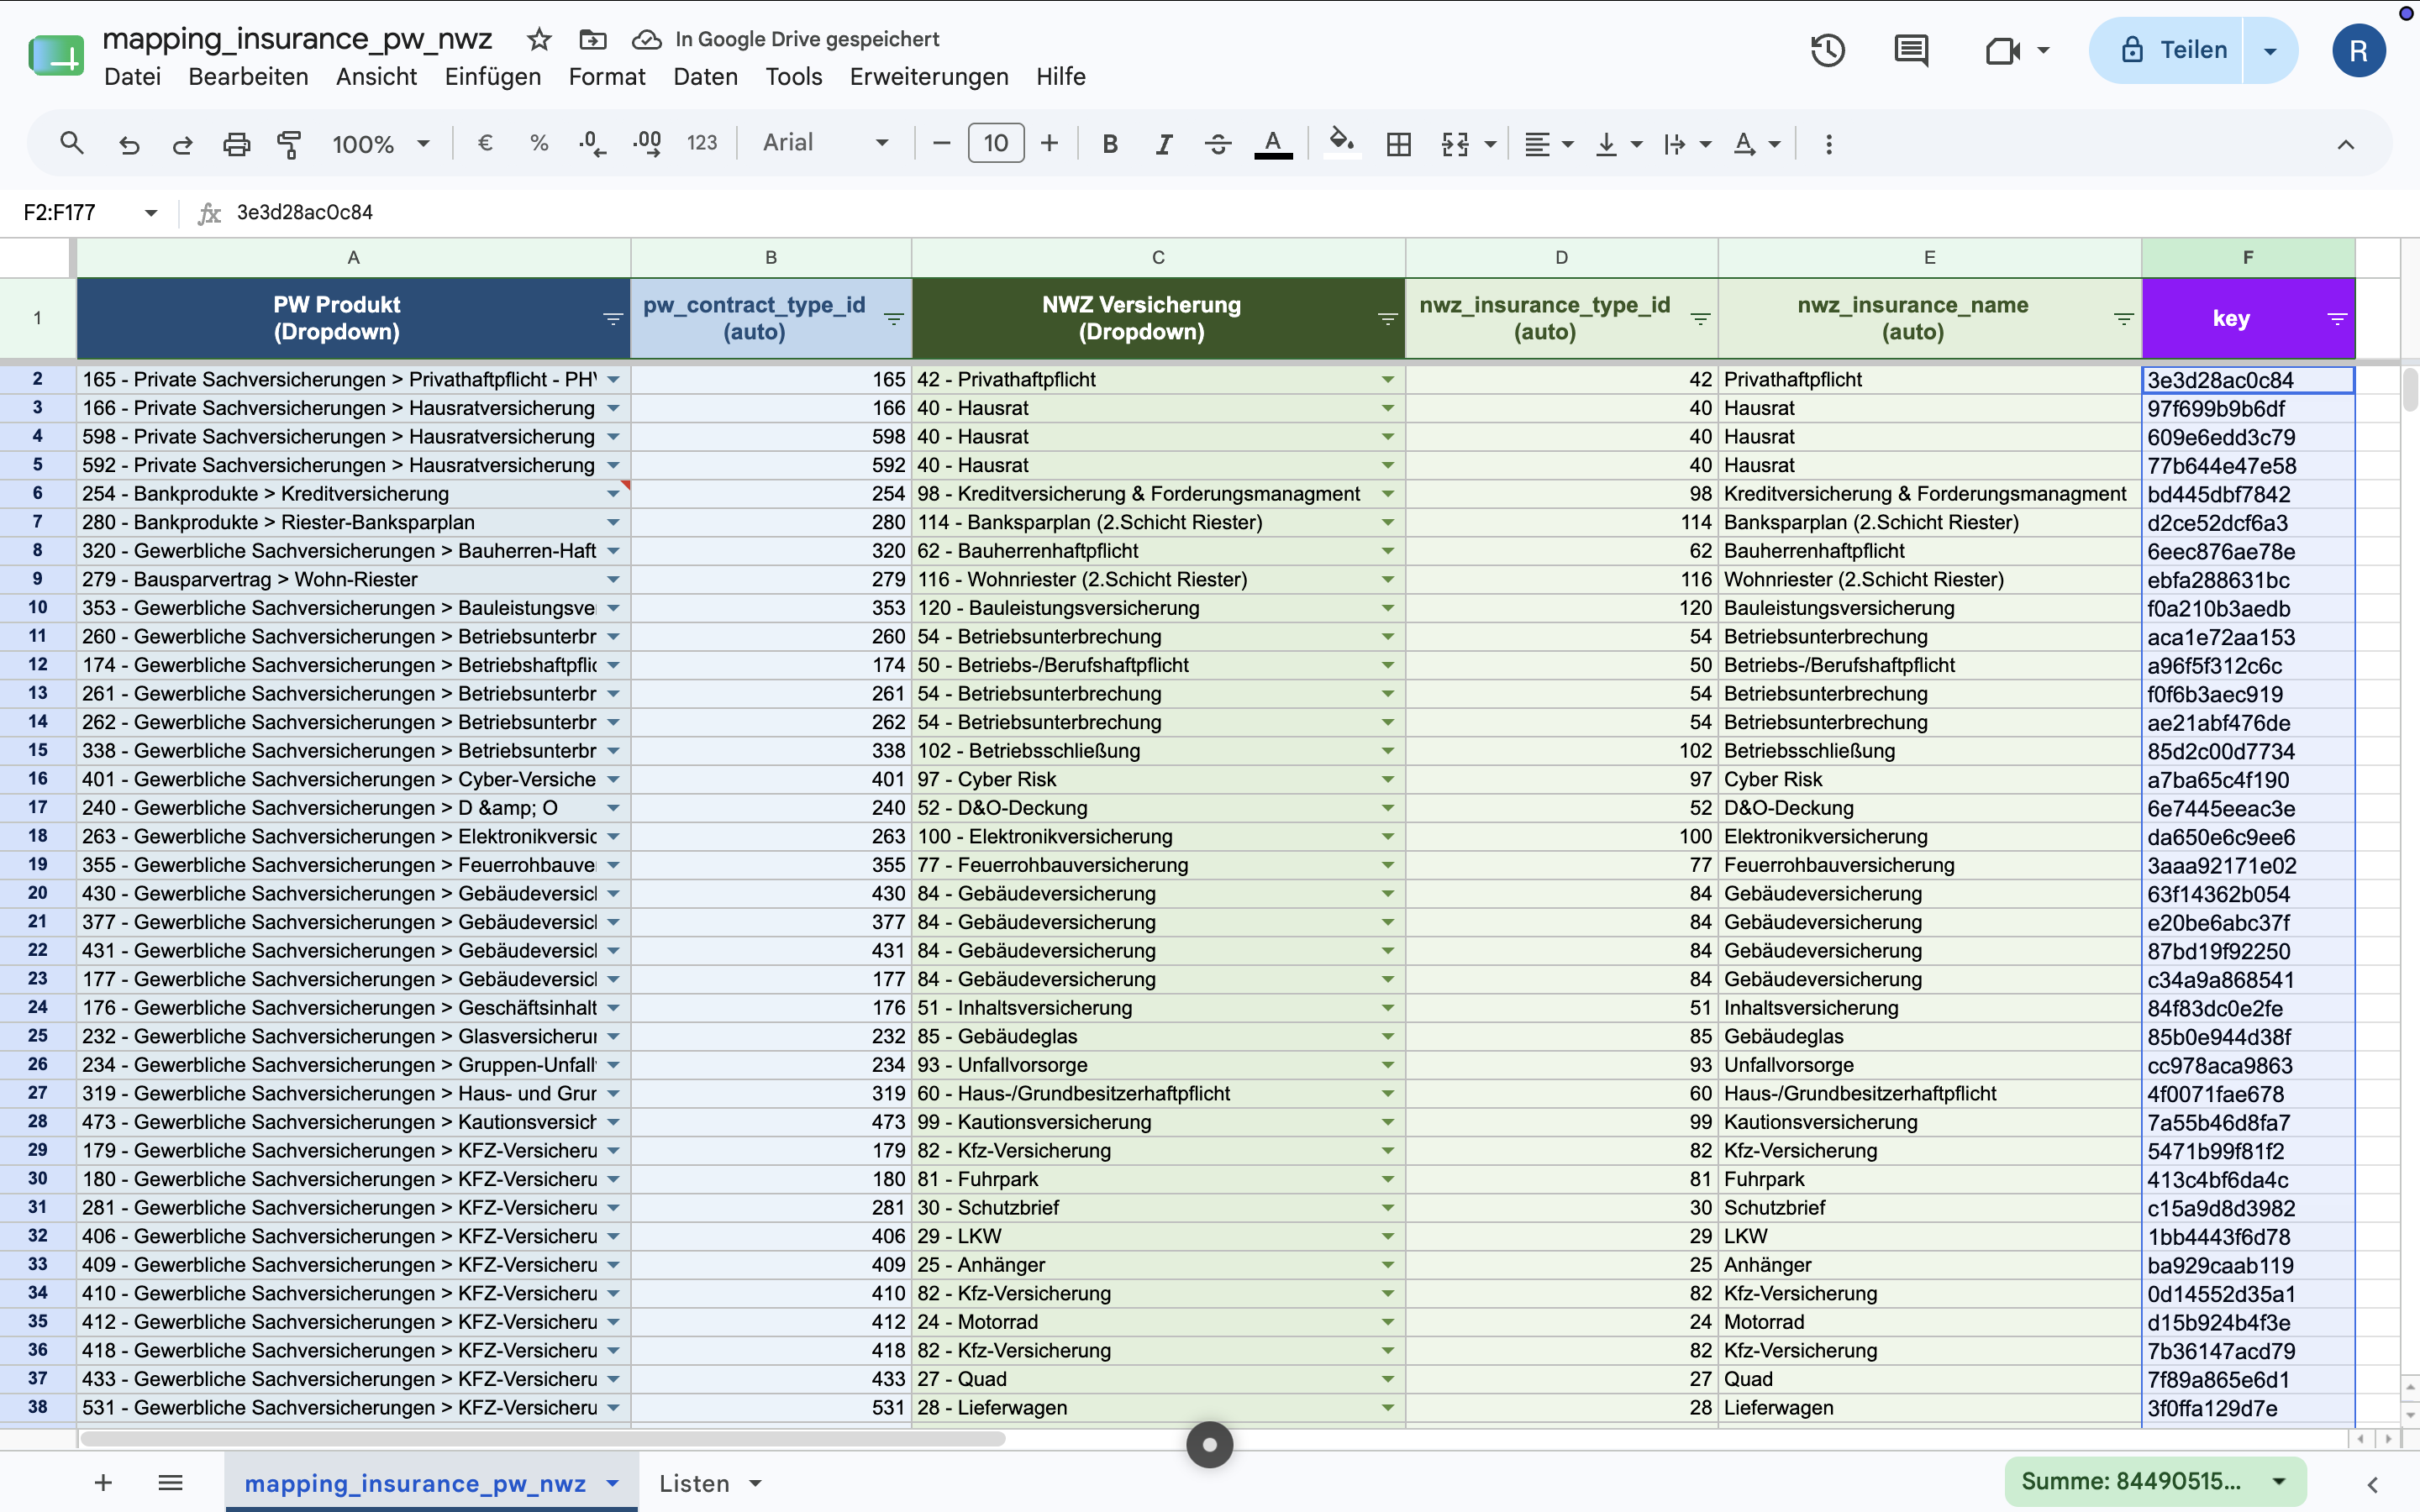The image size is (2420, 1512).
Task: Toggle bold formatting
Action: tap(1109, 144)
